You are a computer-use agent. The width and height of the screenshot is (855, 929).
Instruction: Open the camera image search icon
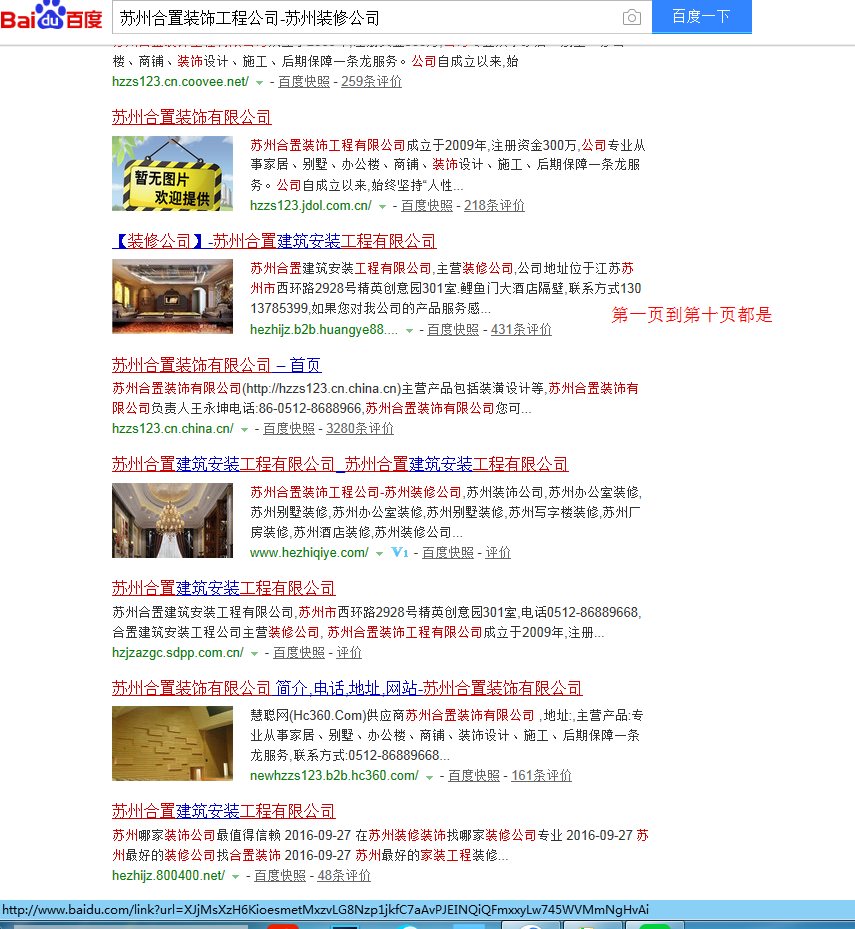tap(632, 17)
